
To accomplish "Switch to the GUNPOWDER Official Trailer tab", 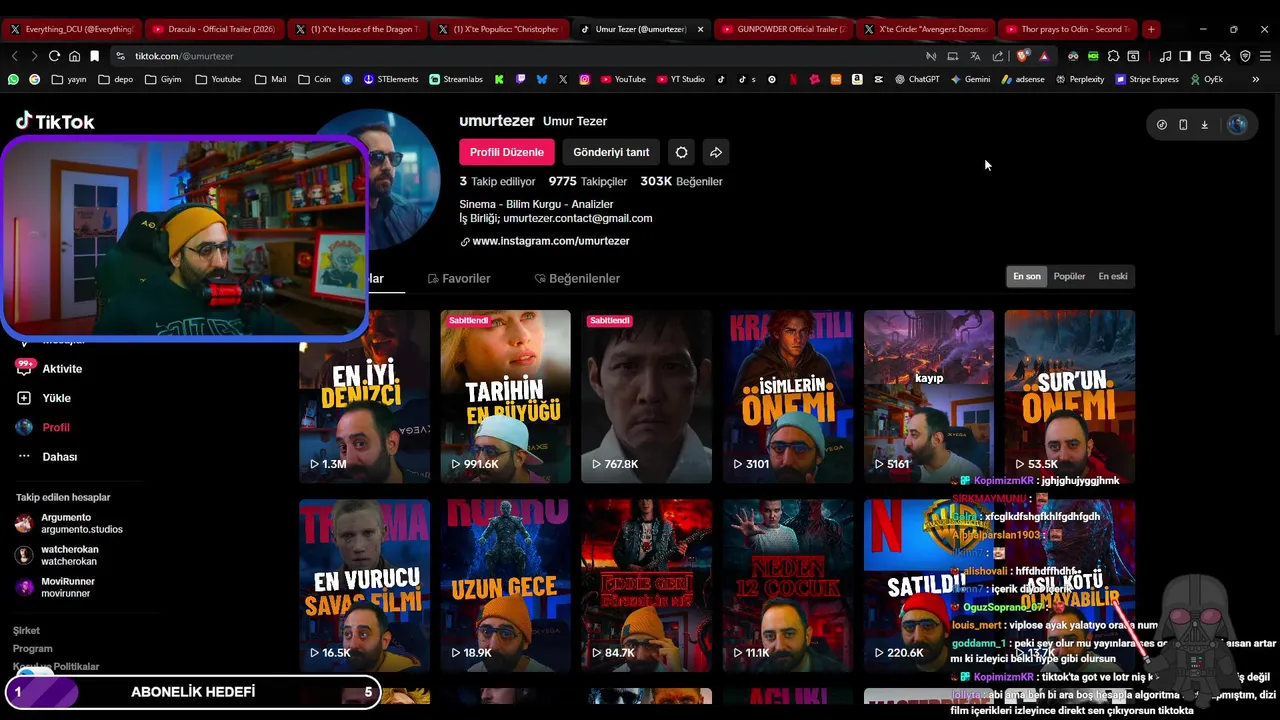I will click(783, 29).
